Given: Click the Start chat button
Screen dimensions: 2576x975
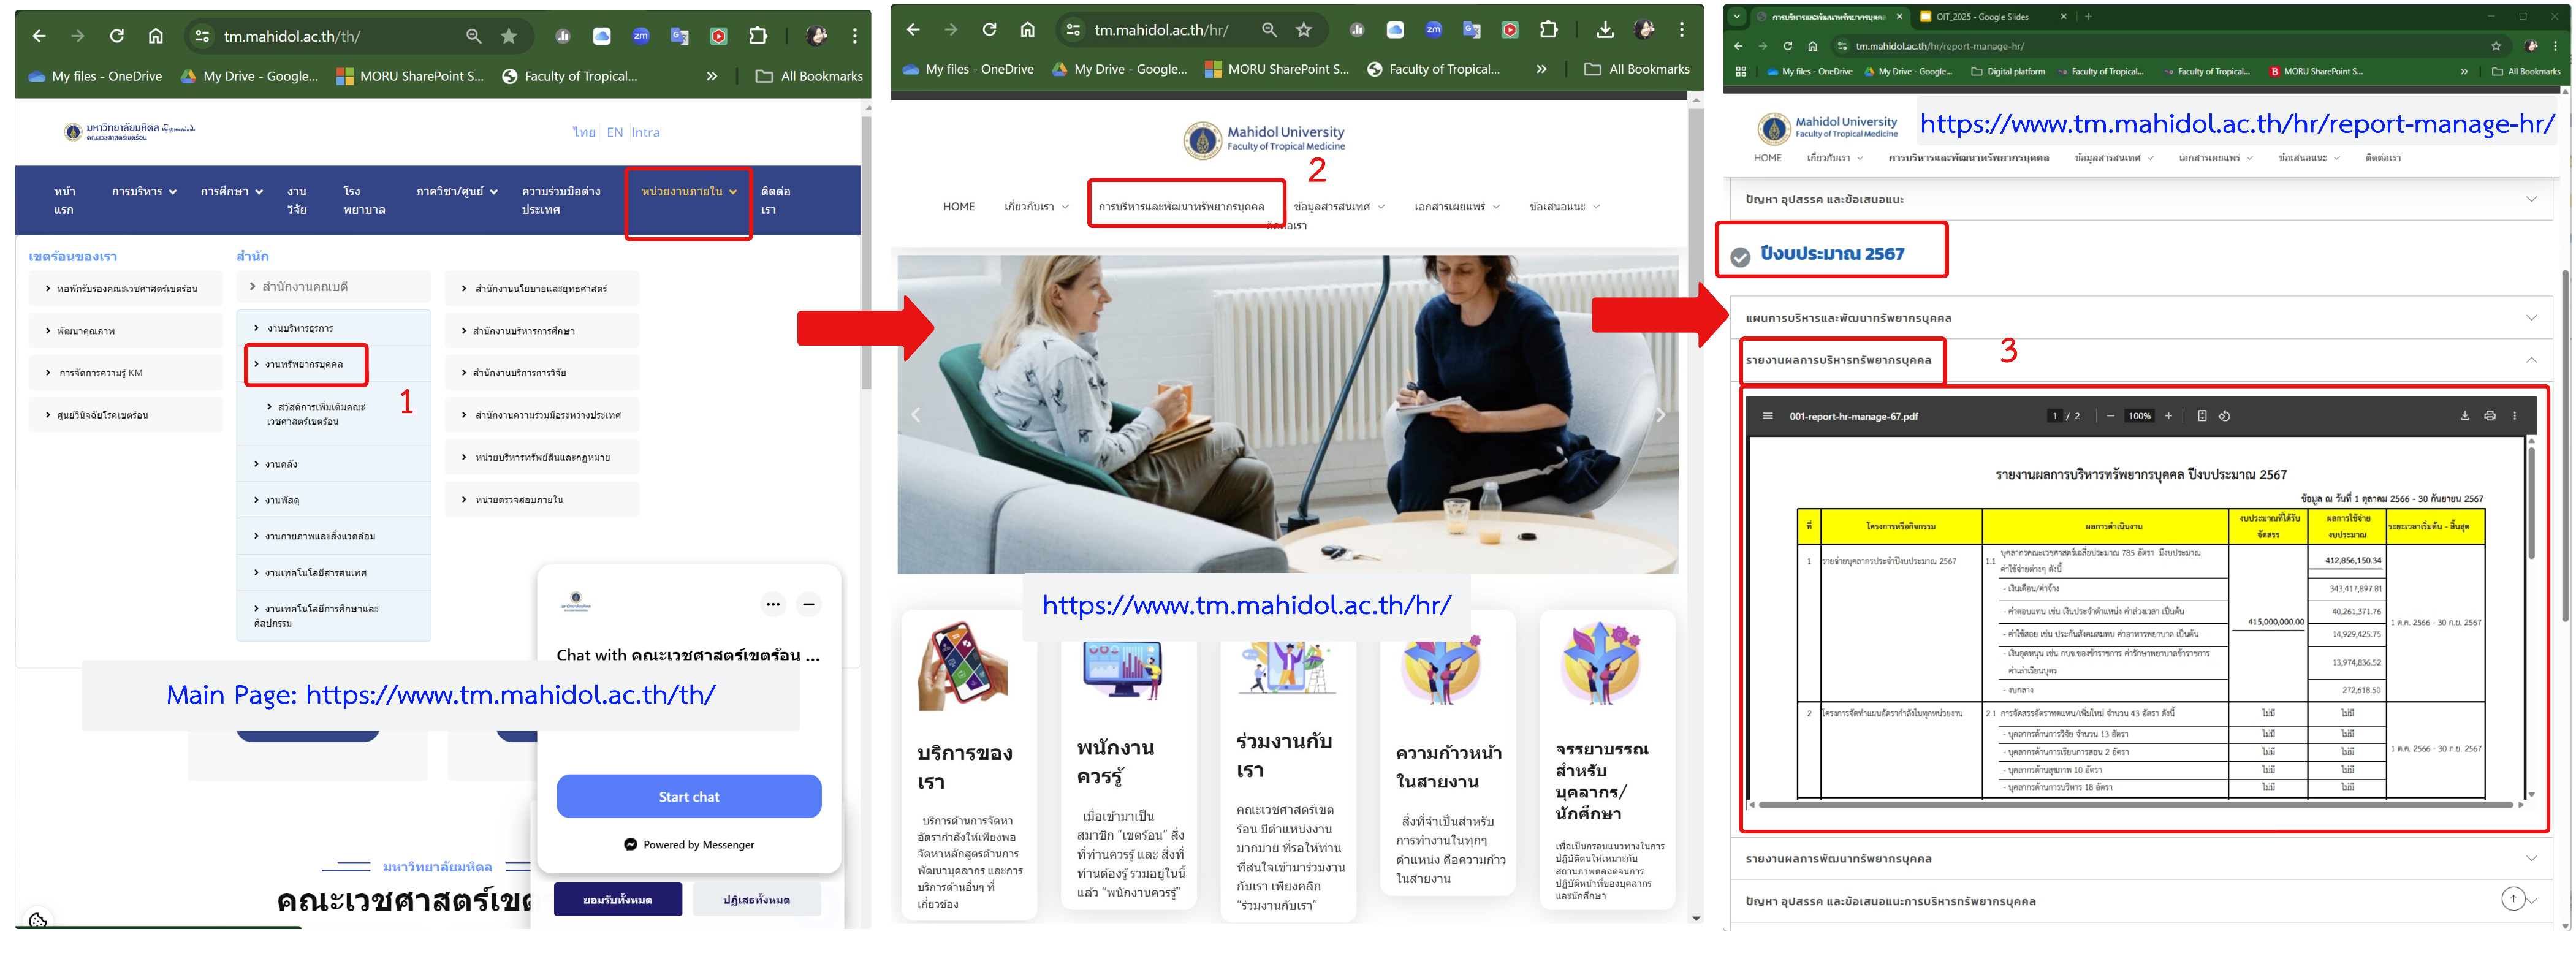Looking at the screenshot, I should (689, 796).
